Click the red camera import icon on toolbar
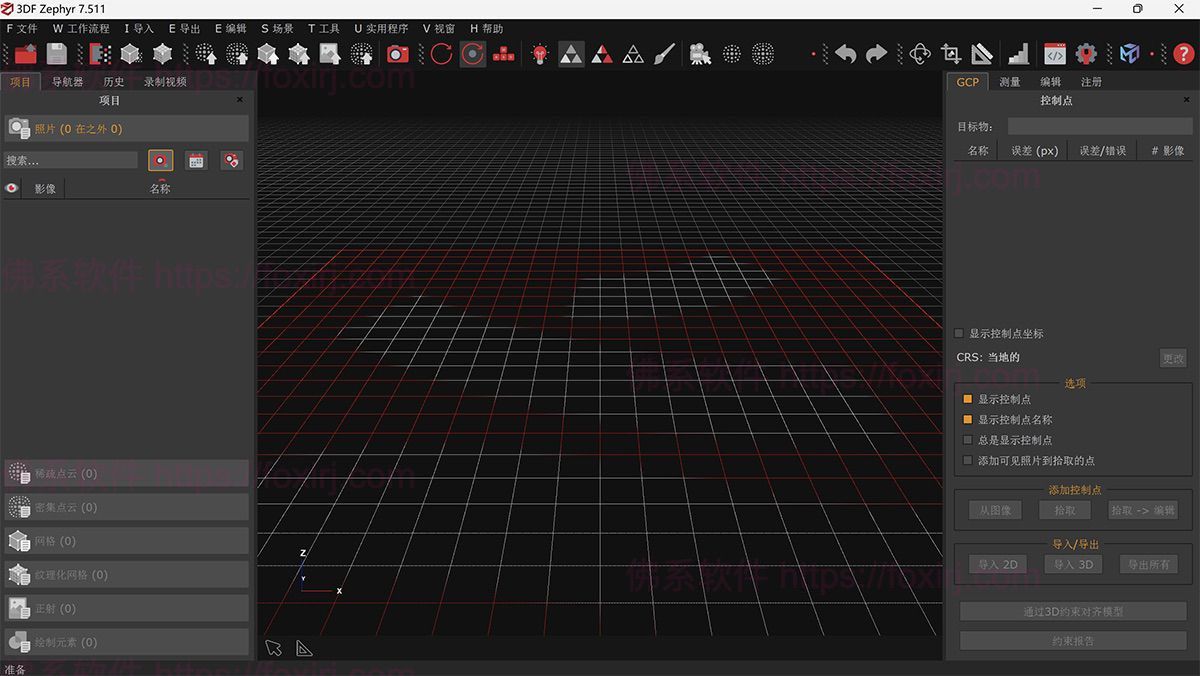This screenshot has height=676, width=1200. pos(398,55)
